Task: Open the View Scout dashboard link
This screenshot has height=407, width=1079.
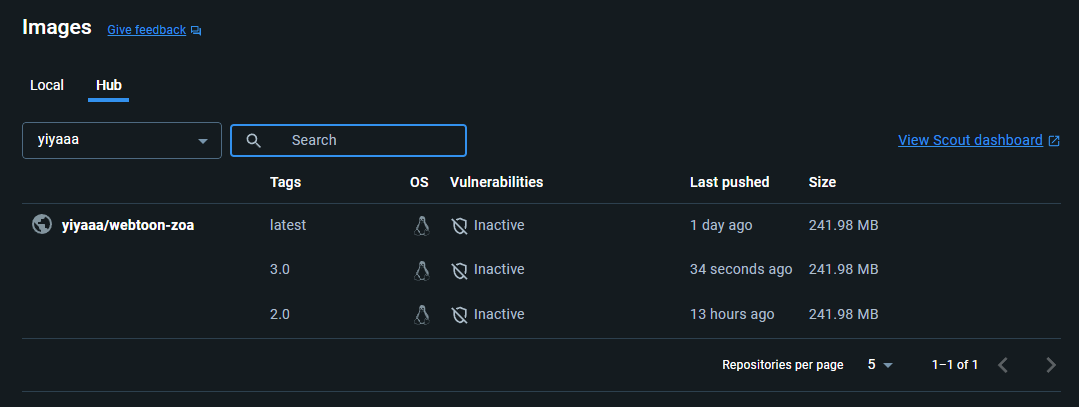Action: pos(970,140)
